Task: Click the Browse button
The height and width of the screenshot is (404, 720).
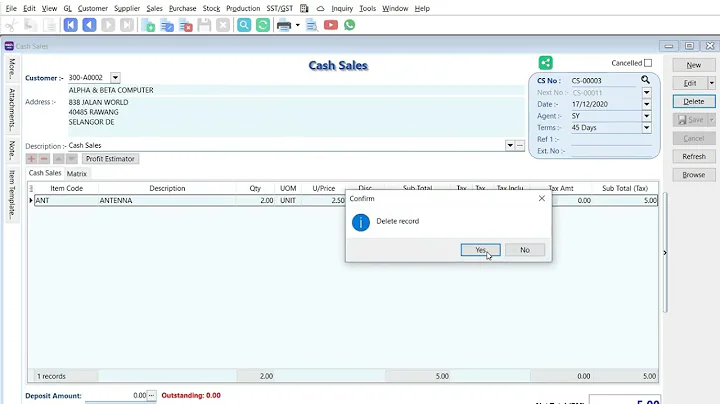Action: pos(694,175)
